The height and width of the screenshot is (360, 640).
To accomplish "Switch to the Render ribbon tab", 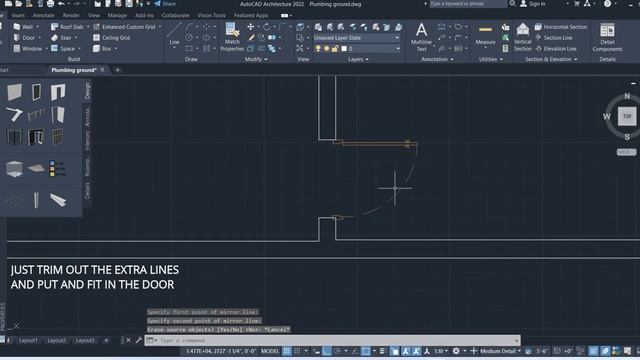I will (71, 15).
